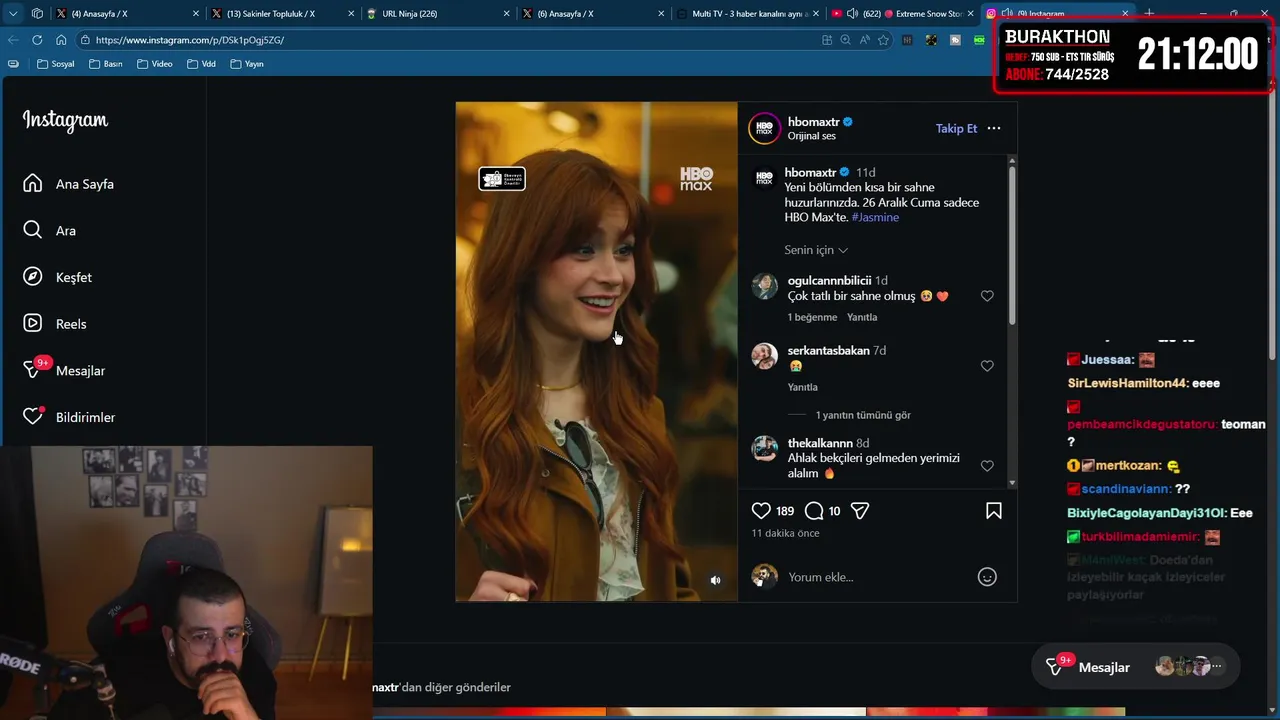The height and width of the screenshot is (720, 1280).
Task: Open Orijinal ses audio link
Action: point(811,136)
